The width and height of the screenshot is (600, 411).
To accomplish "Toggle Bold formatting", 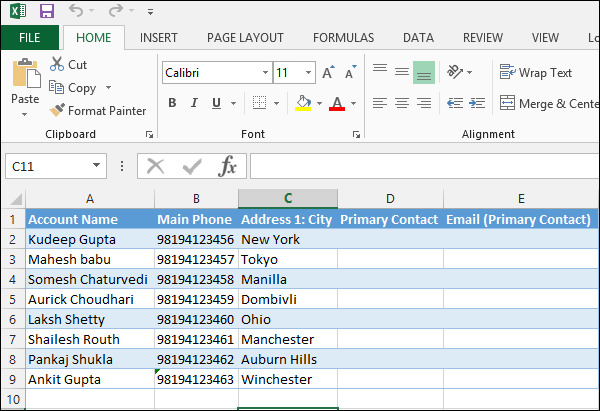I will tap(172, 103).
